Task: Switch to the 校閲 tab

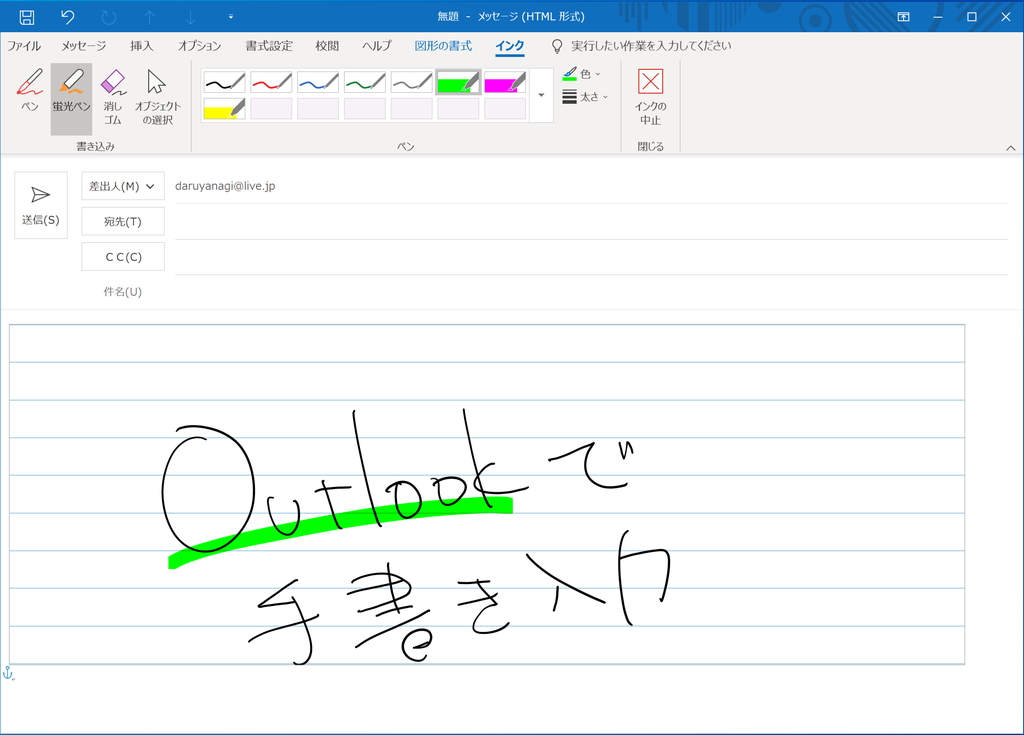Action: coord(327,46)
